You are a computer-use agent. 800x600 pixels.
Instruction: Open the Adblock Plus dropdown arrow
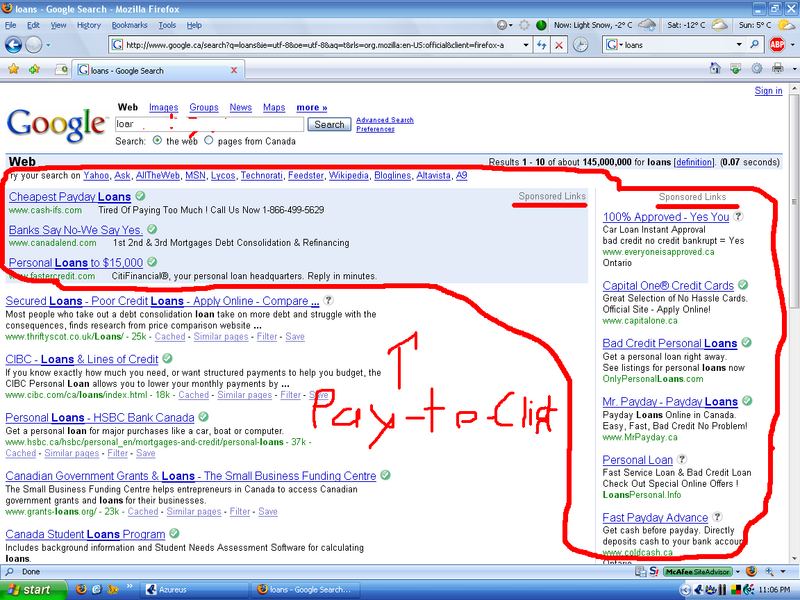(792, 45)
